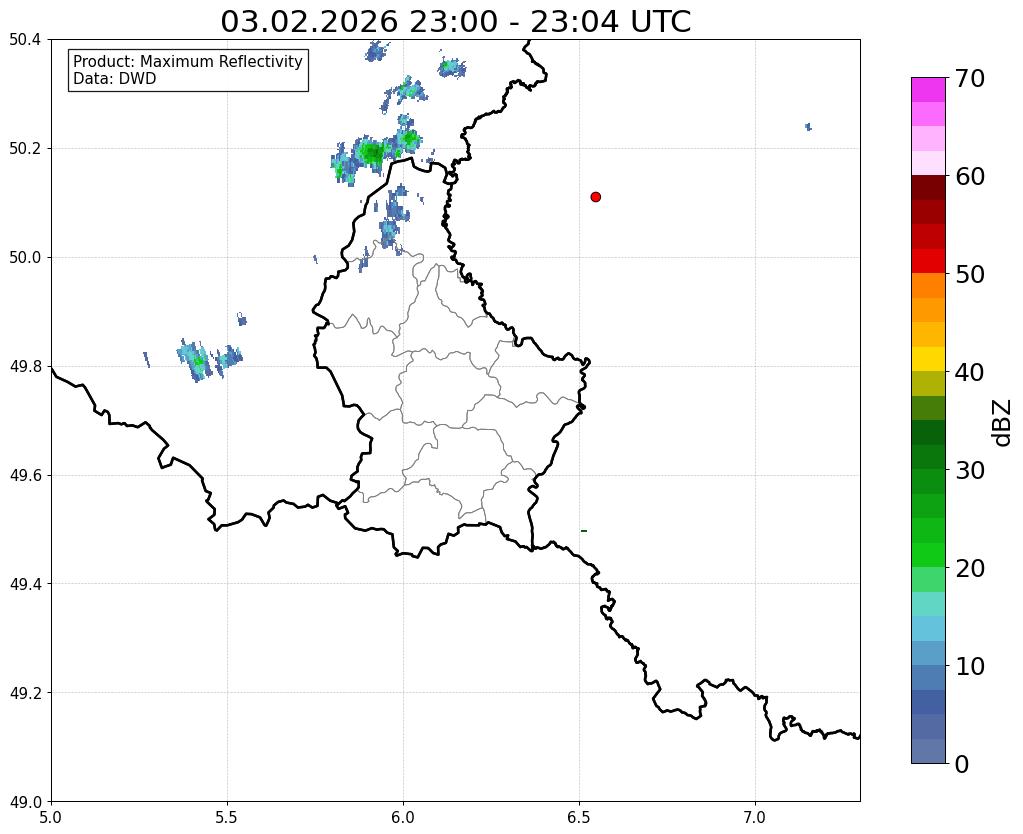Screen dimensions: 1023x834
Task: Click the colorbar tick label '0'
Action: [x=962, y=764]
